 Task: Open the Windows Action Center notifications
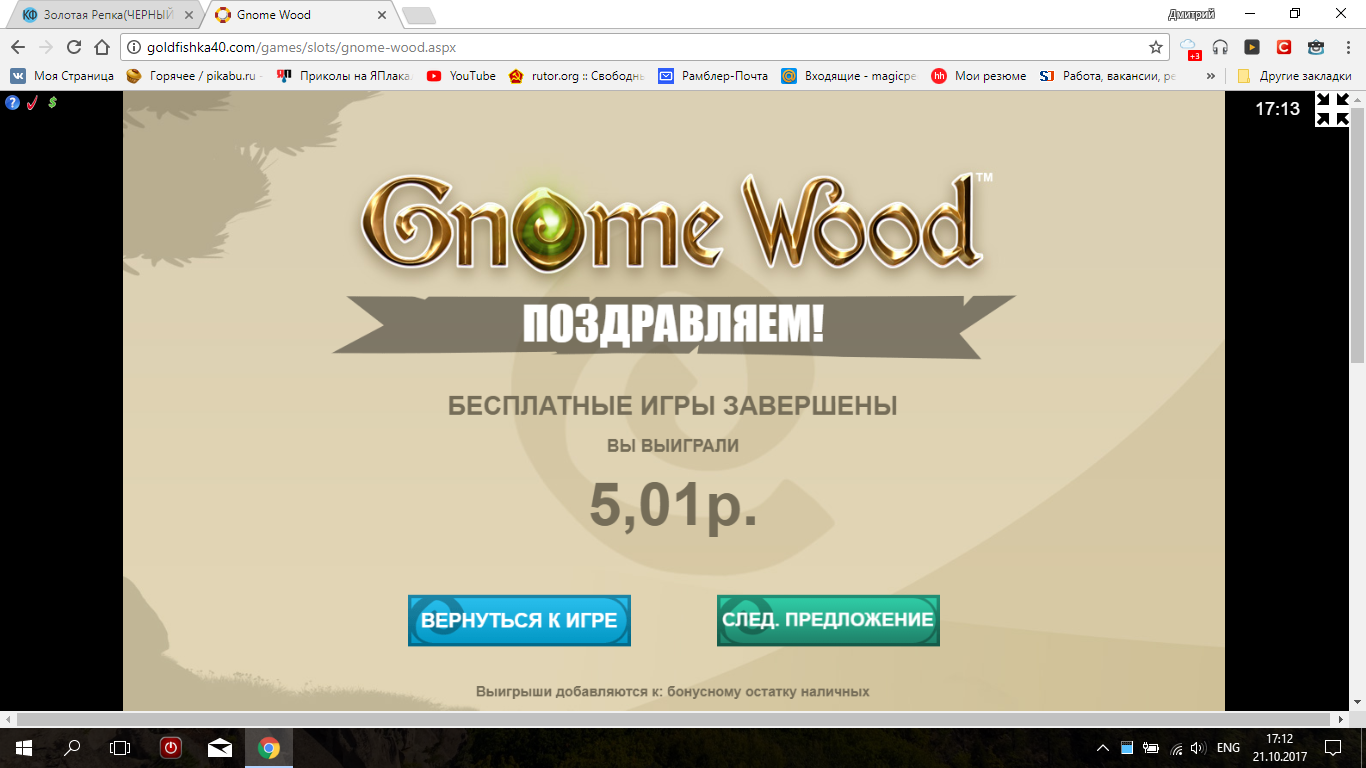(1332, 747)
